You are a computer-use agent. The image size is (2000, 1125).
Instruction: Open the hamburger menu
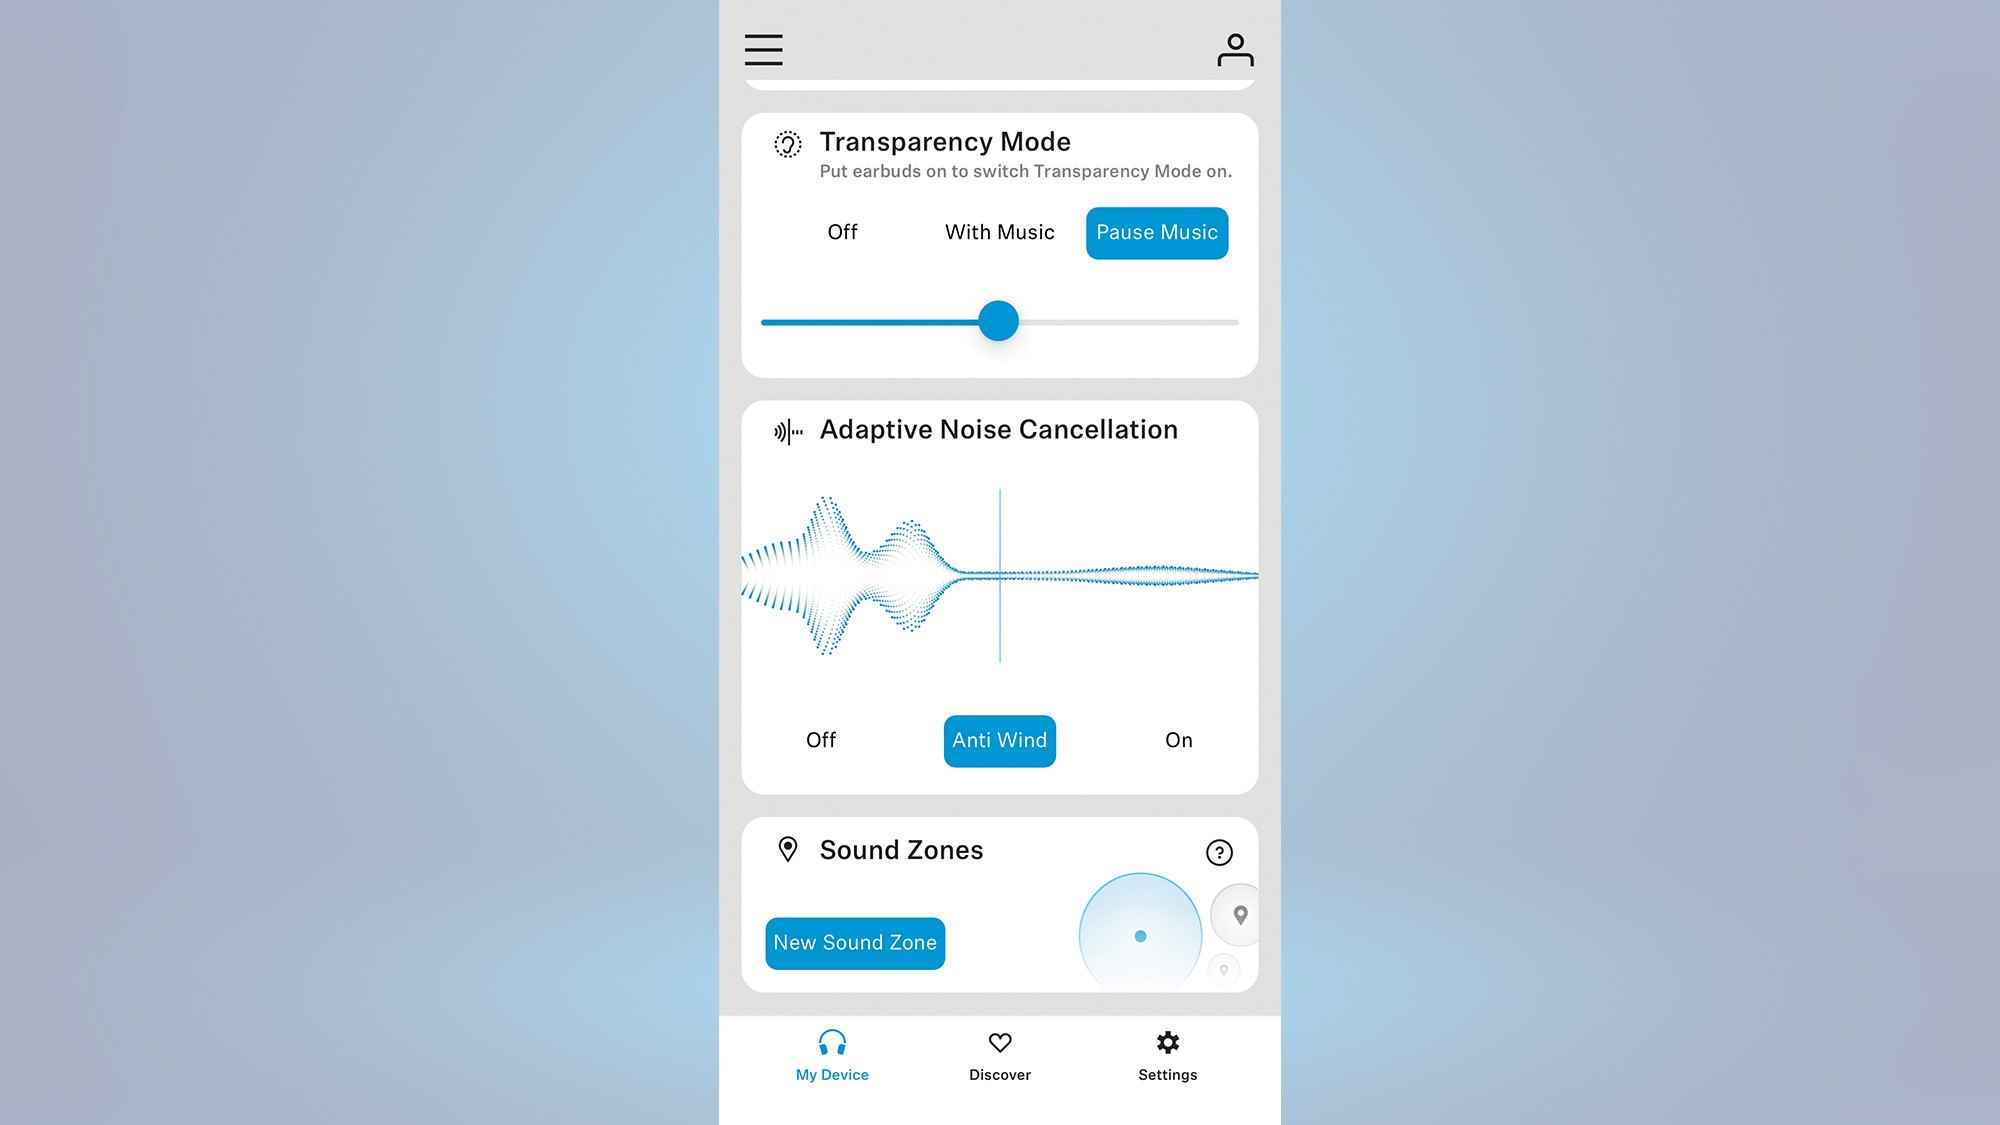pyautogui.click(x=764, y=49)
